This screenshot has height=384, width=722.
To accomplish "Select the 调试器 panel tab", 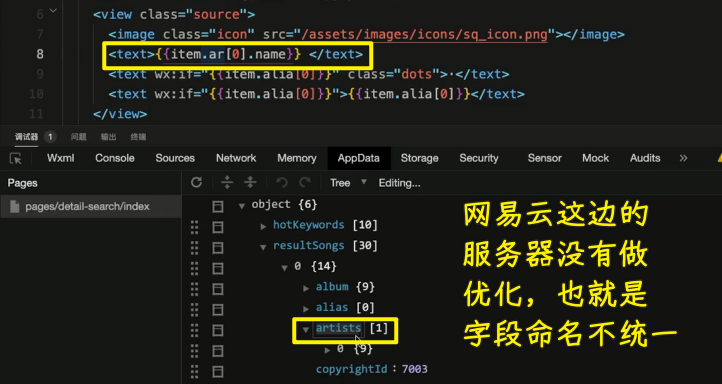I will coord(26,137).
